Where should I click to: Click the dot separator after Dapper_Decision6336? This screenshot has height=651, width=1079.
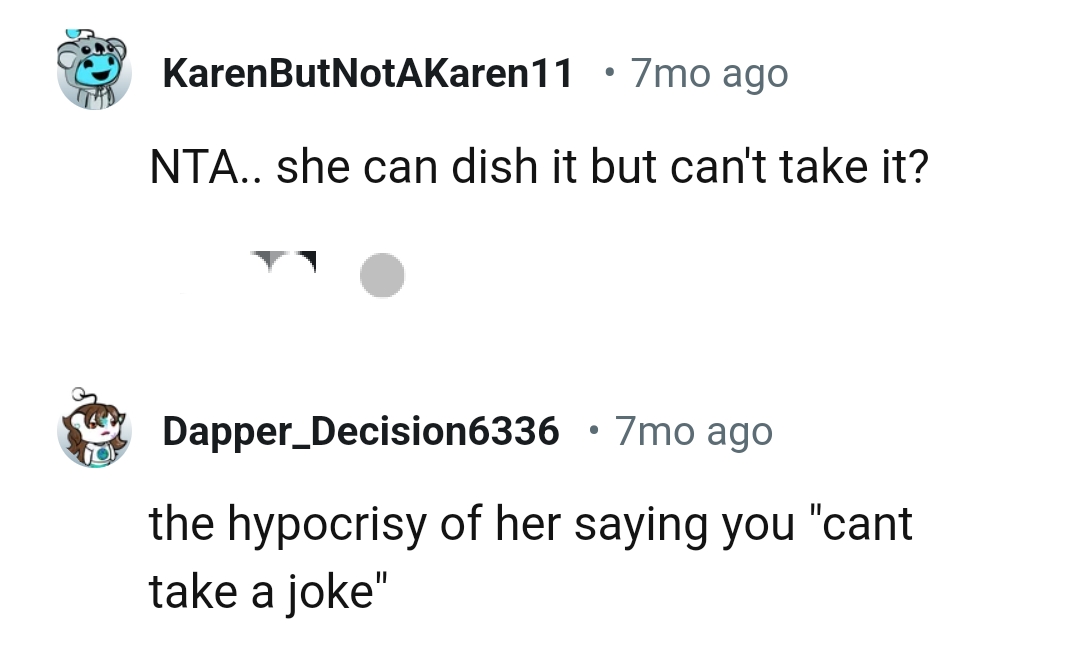pyautogui.click(x=593, y=431)
